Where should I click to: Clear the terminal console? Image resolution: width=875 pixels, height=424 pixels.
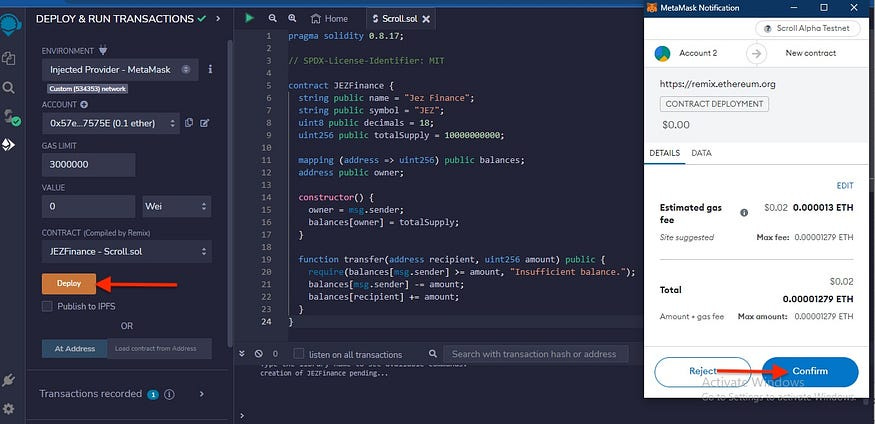258,354
